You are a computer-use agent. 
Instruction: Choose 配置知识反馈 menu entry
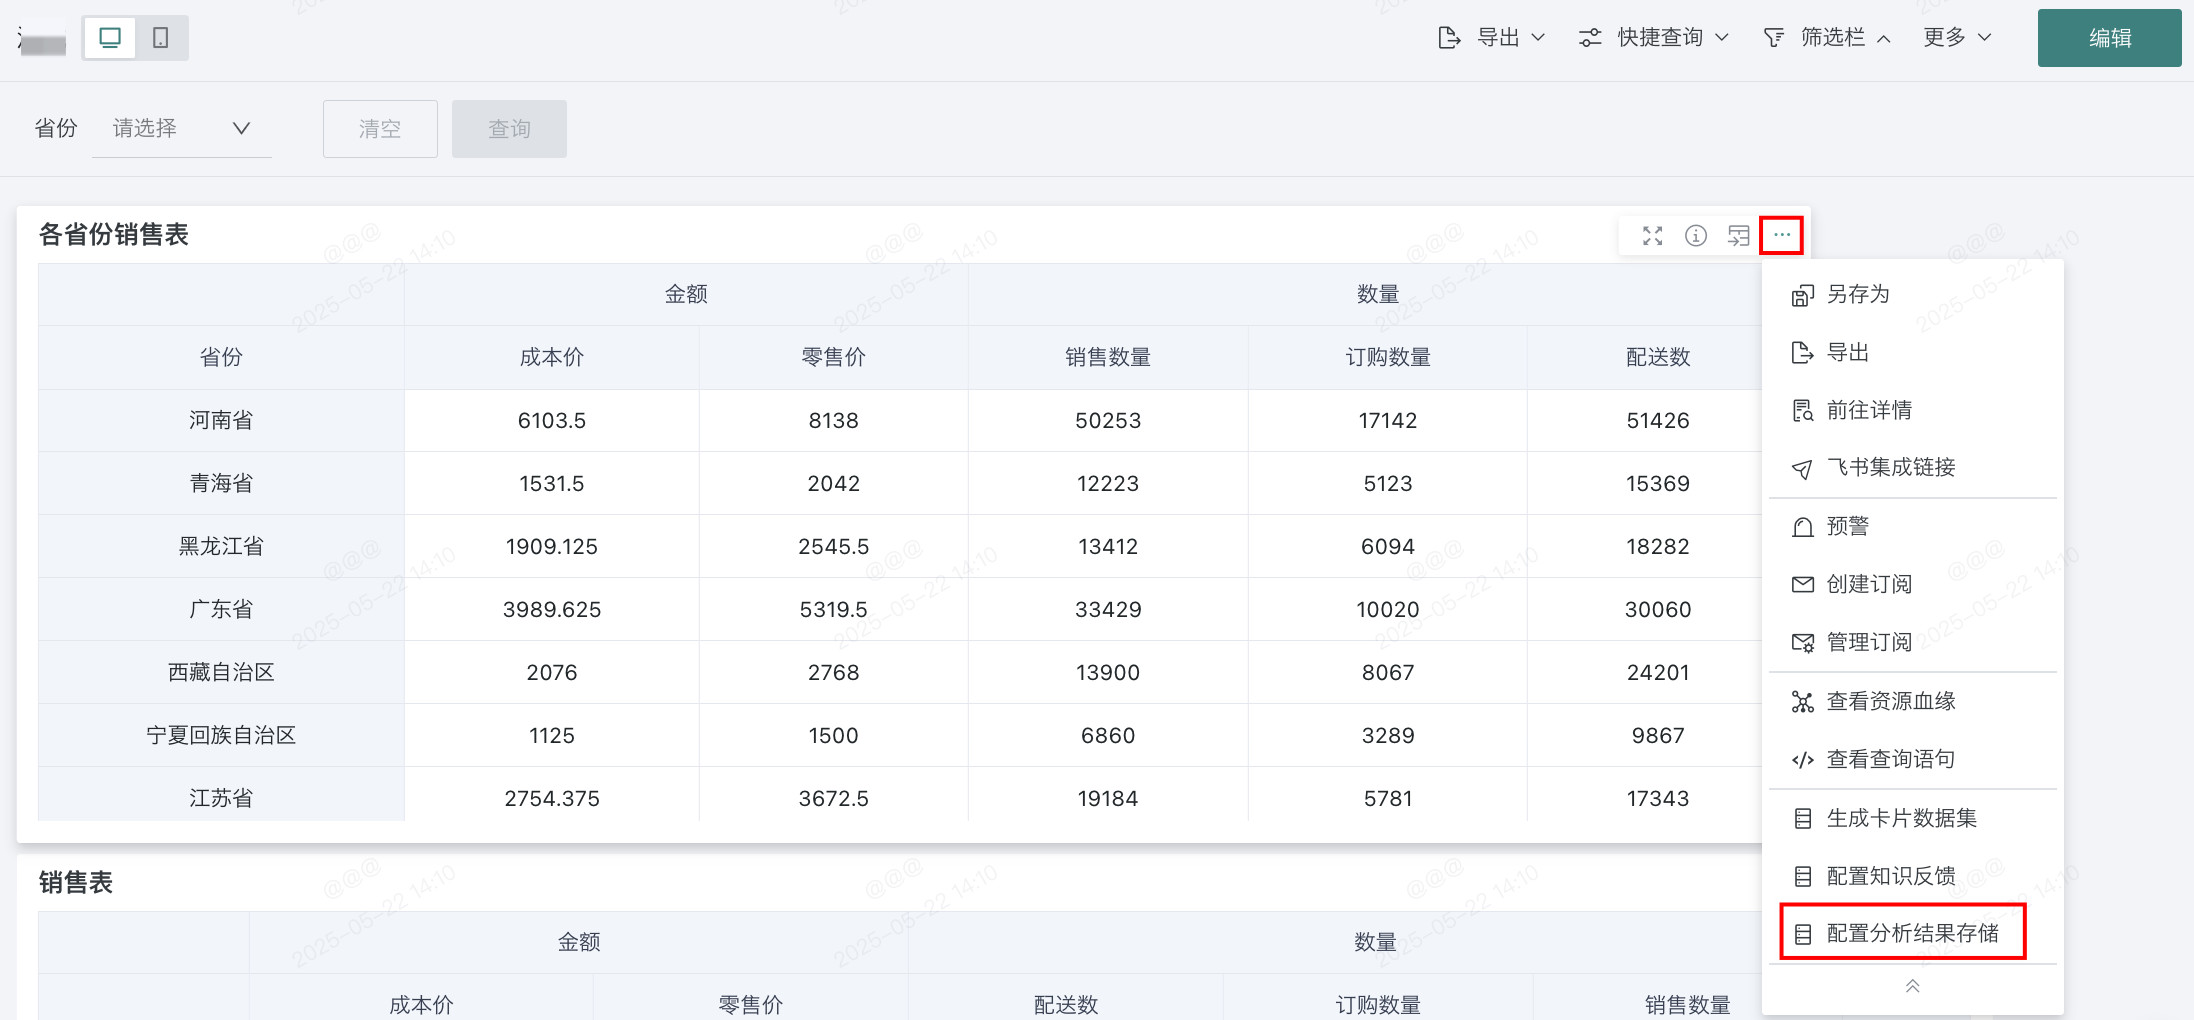(x=1912, y=876)
